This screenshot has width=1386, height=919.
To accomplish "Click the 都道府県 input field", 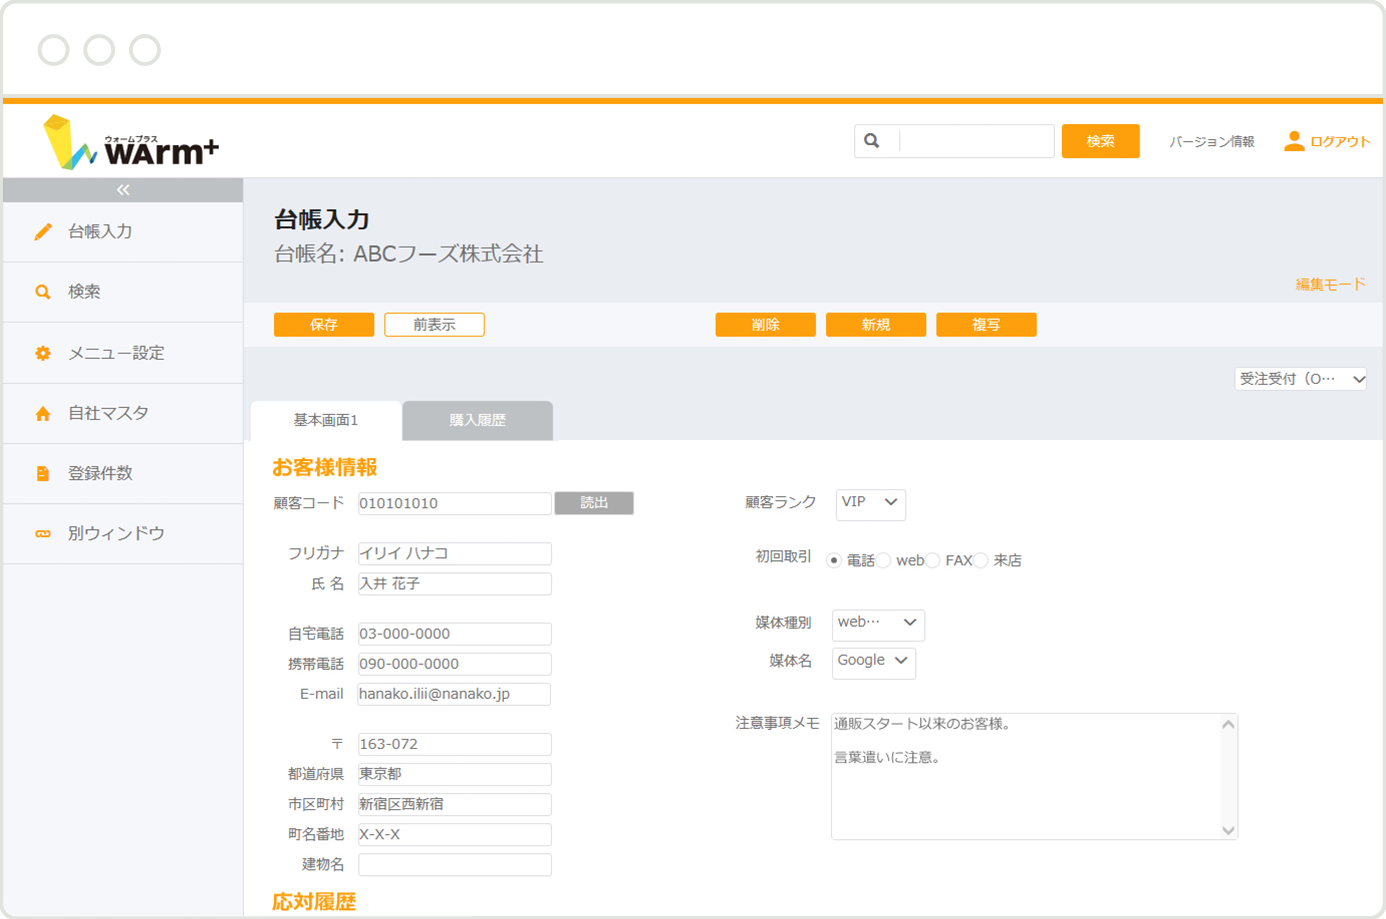I will point(454,774).
